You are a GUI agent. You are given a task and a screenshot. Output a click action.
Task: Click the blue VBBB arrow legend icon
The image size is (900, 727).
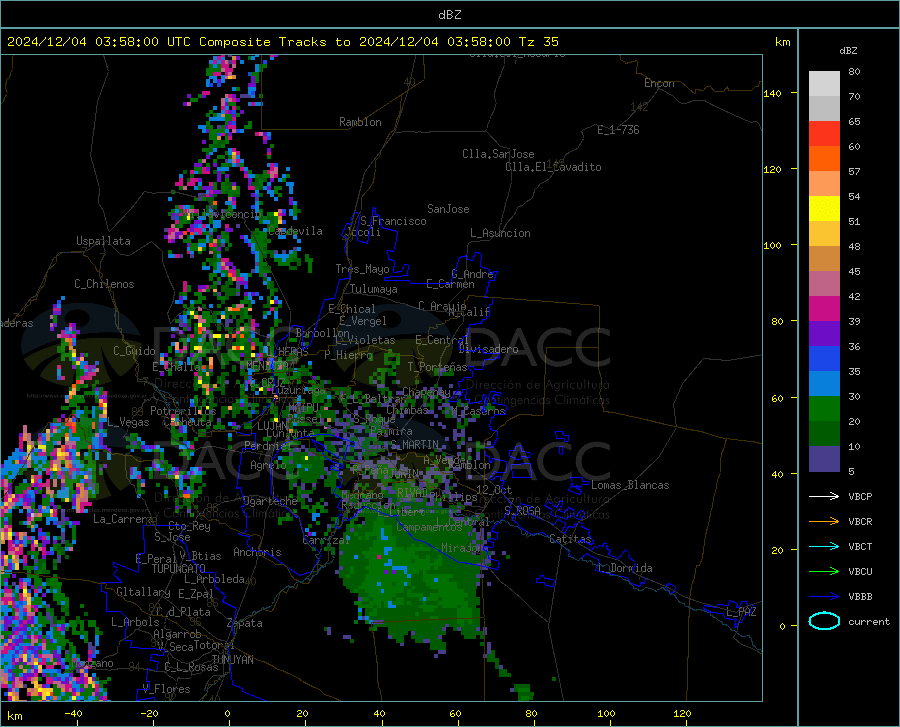824,597
